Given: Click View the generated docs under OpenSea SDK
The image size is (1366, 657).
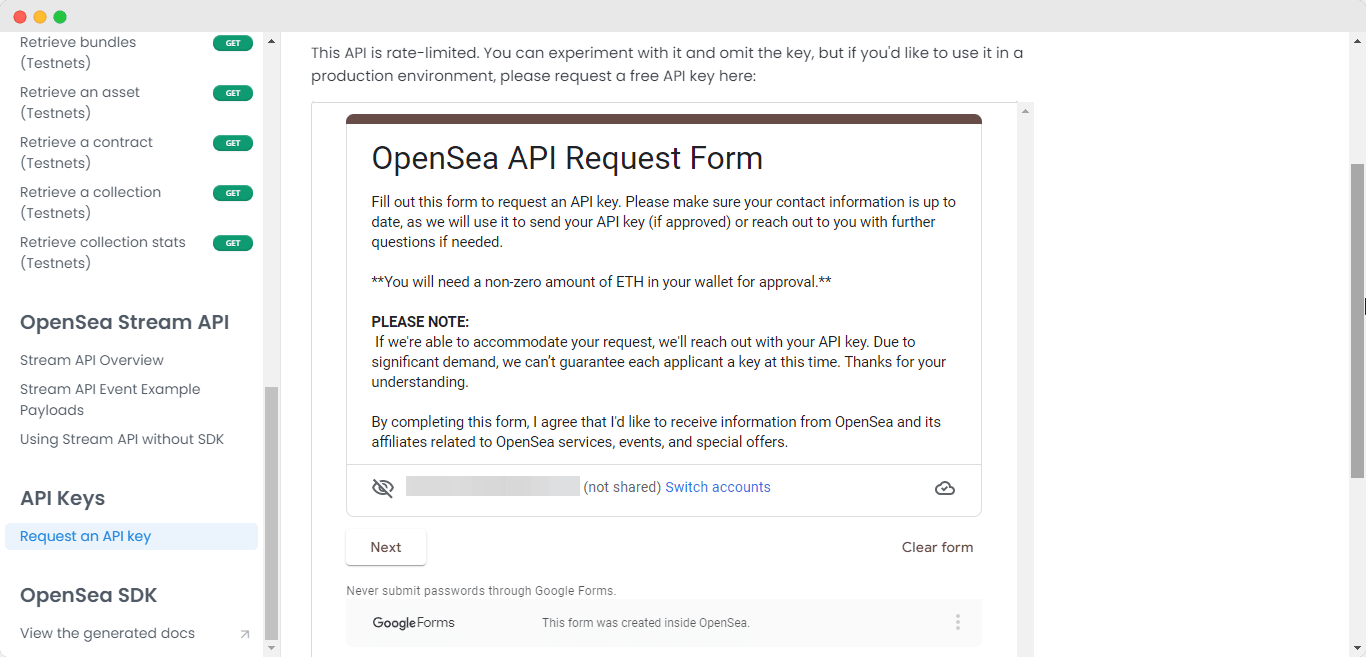Looking at the screenshot, I should [107, 633].
